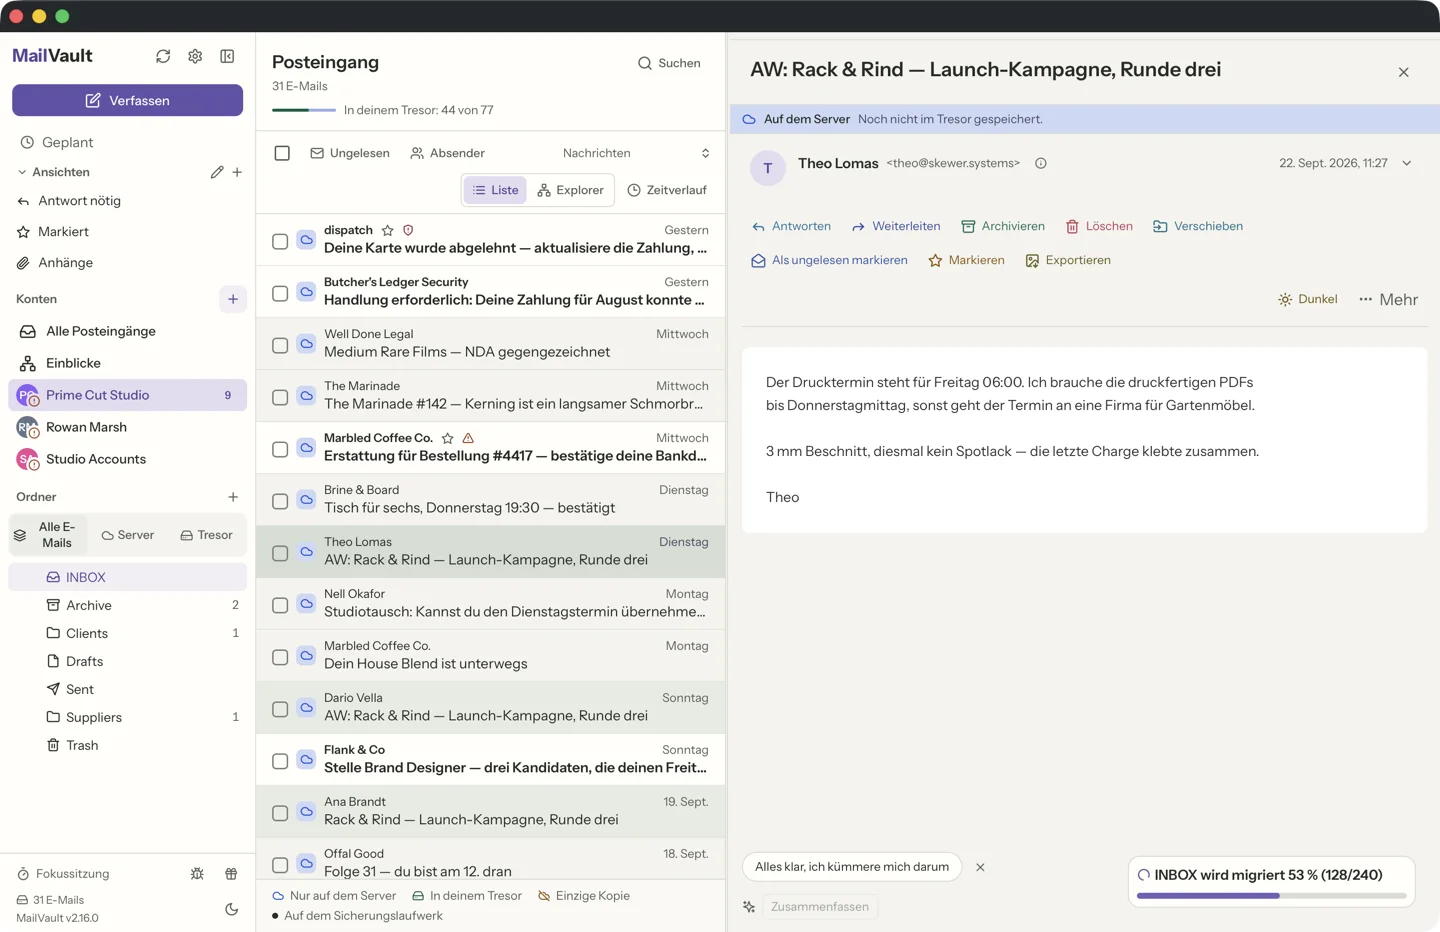Click the INBOX migration progress bar
Viewport: 1440px width, 932px height.
[1271, 896]
